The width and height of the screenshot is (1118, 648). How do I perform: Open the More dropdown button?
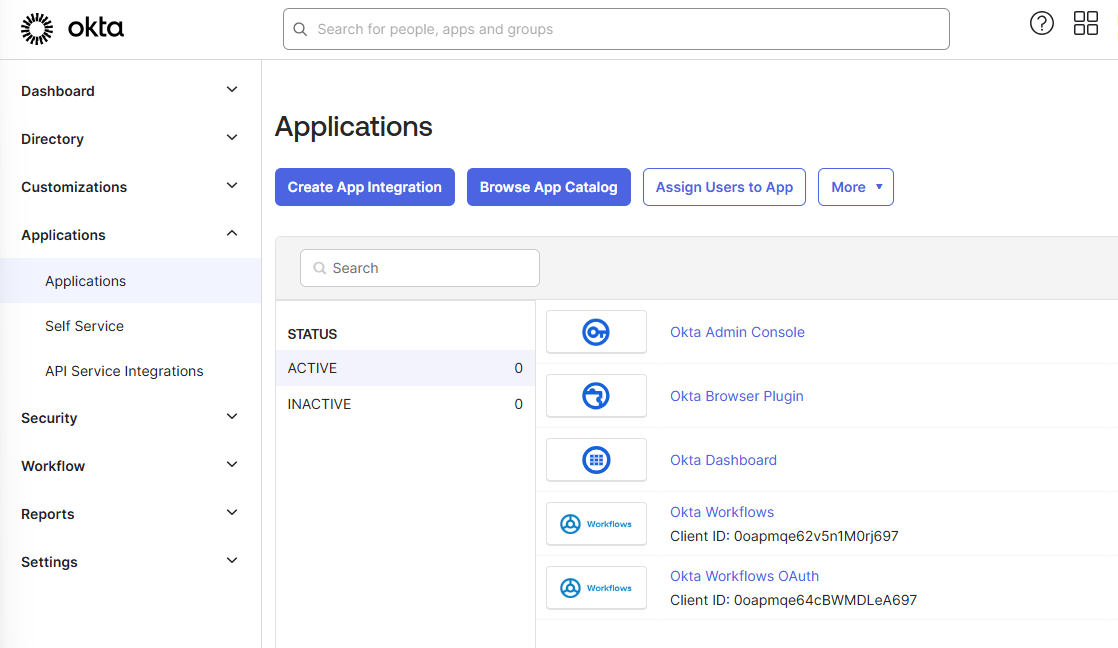pyautogui.click(x=856, y=187)
